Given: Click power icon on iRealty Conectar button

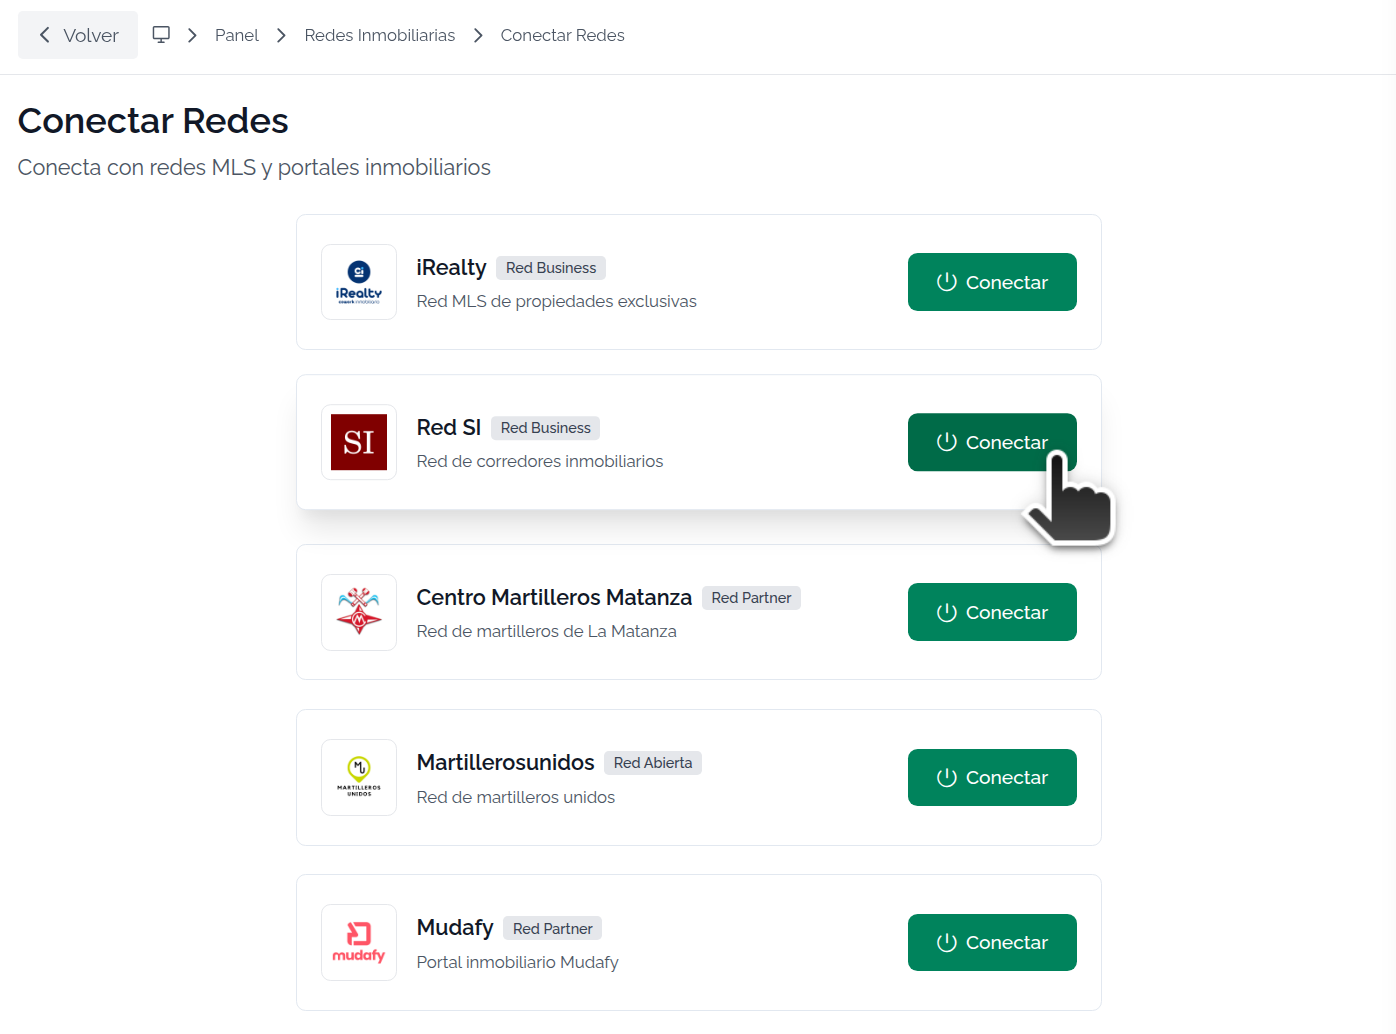Looking at the screenshot, I should click(946, 282).
